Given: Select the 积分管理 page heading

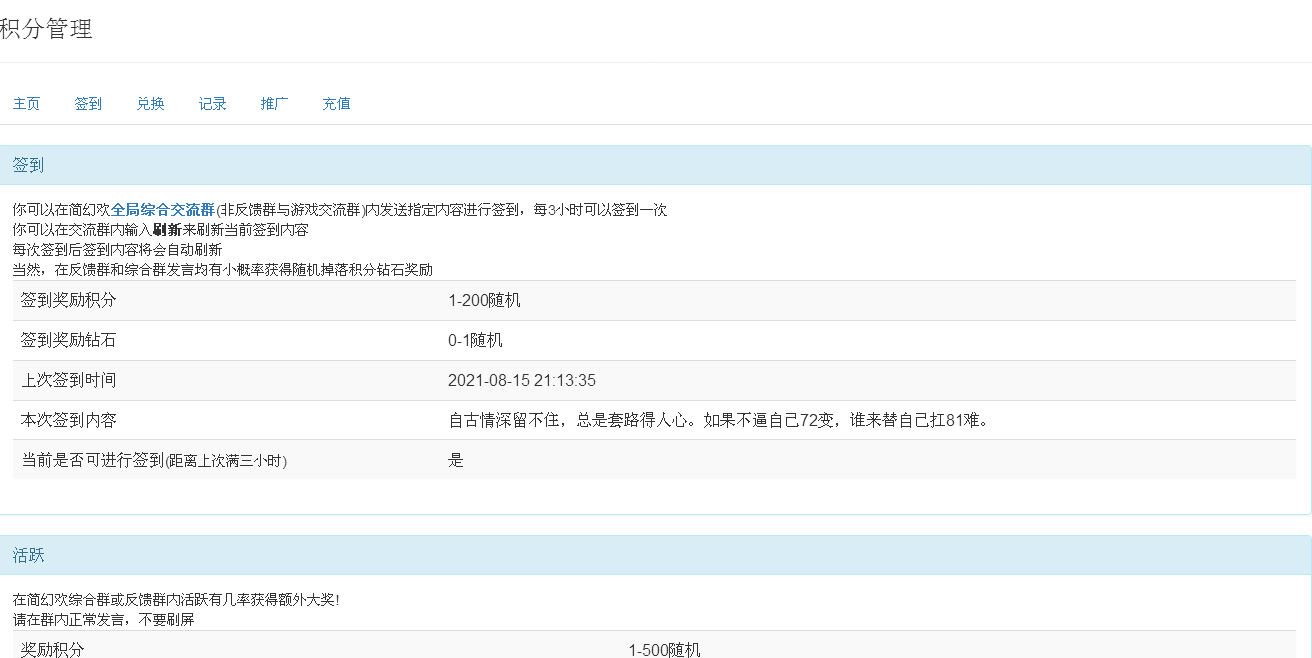Looking at the screenshot, I should pyautogui.click(x=46, y=29).
